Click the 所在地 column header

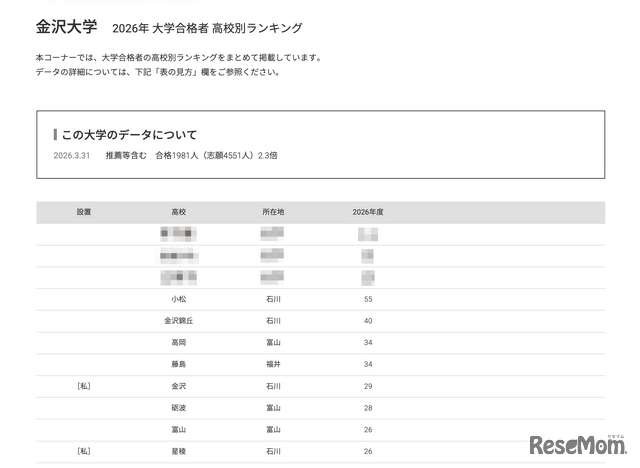(x=273, y=212)
